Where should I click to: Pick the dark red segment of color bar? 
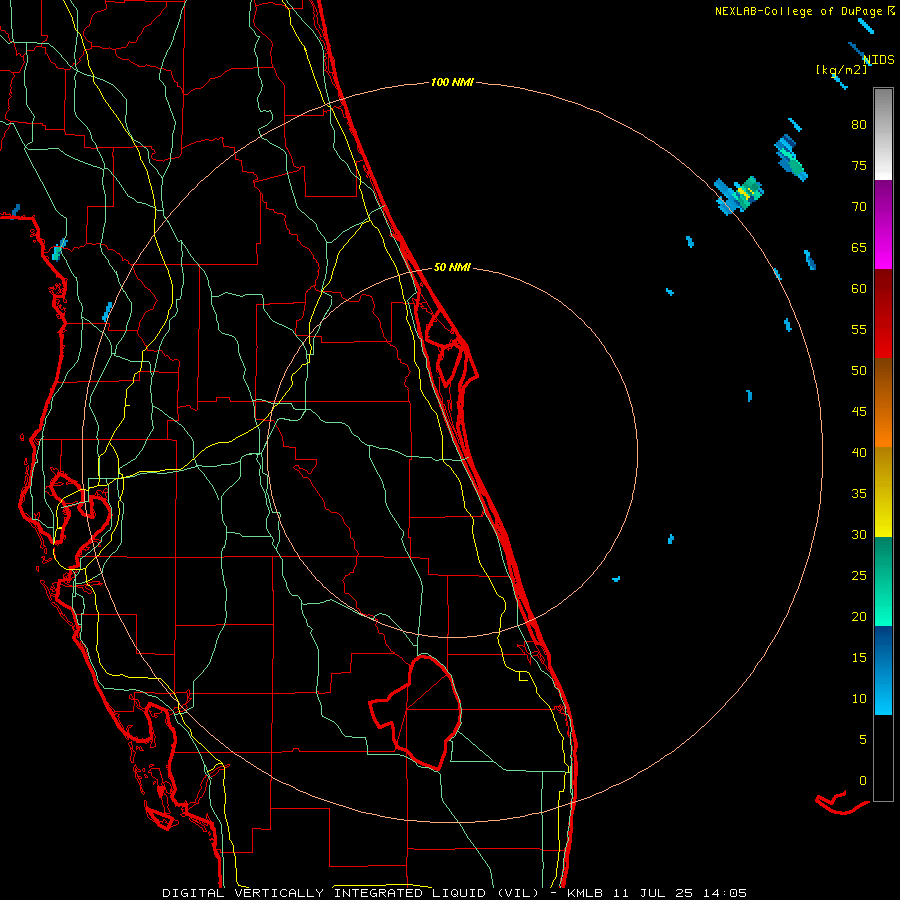883,313
